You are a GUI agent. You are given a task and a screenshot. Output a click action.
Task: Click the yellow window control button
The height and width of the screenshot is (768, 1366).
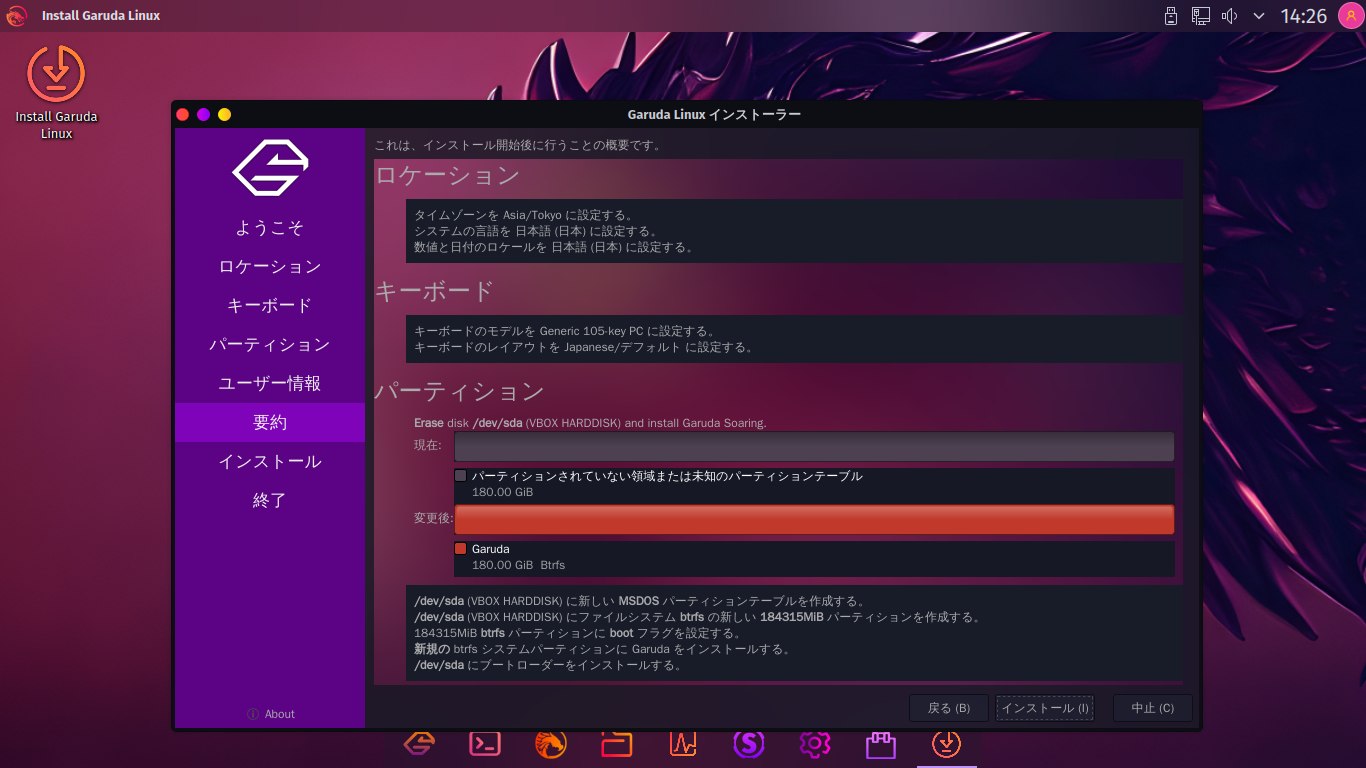(x=225, y=115)
